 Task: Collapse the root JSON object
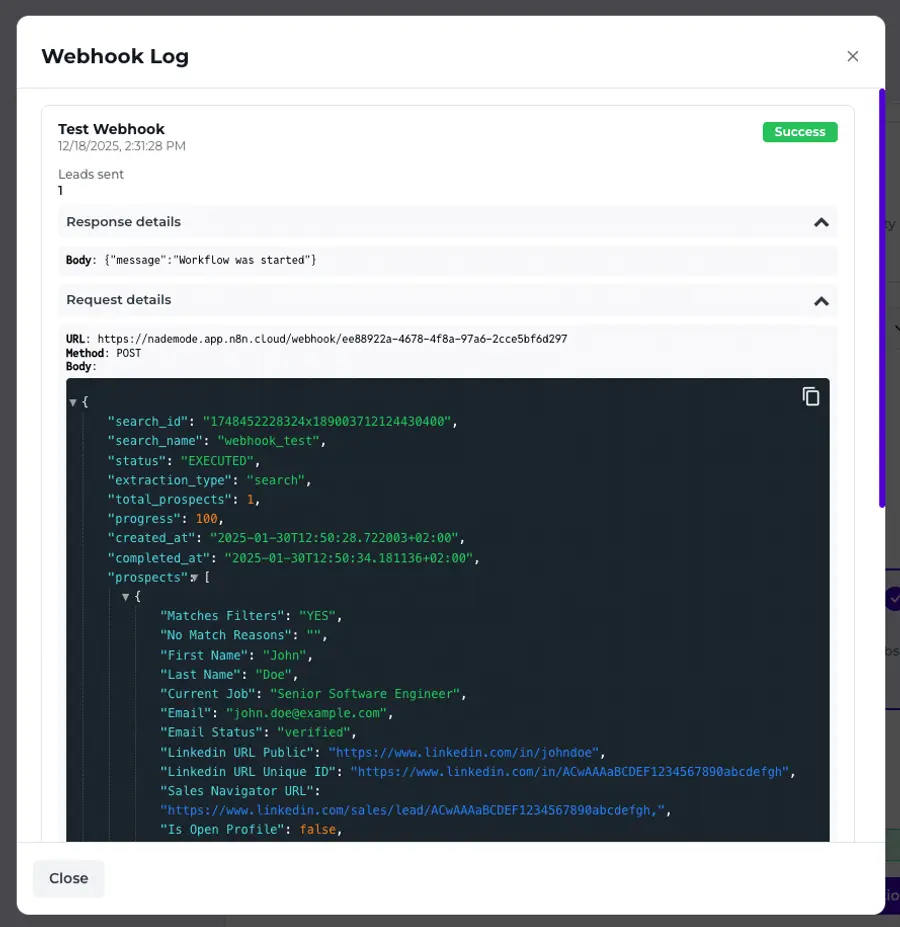pos(73,402)
